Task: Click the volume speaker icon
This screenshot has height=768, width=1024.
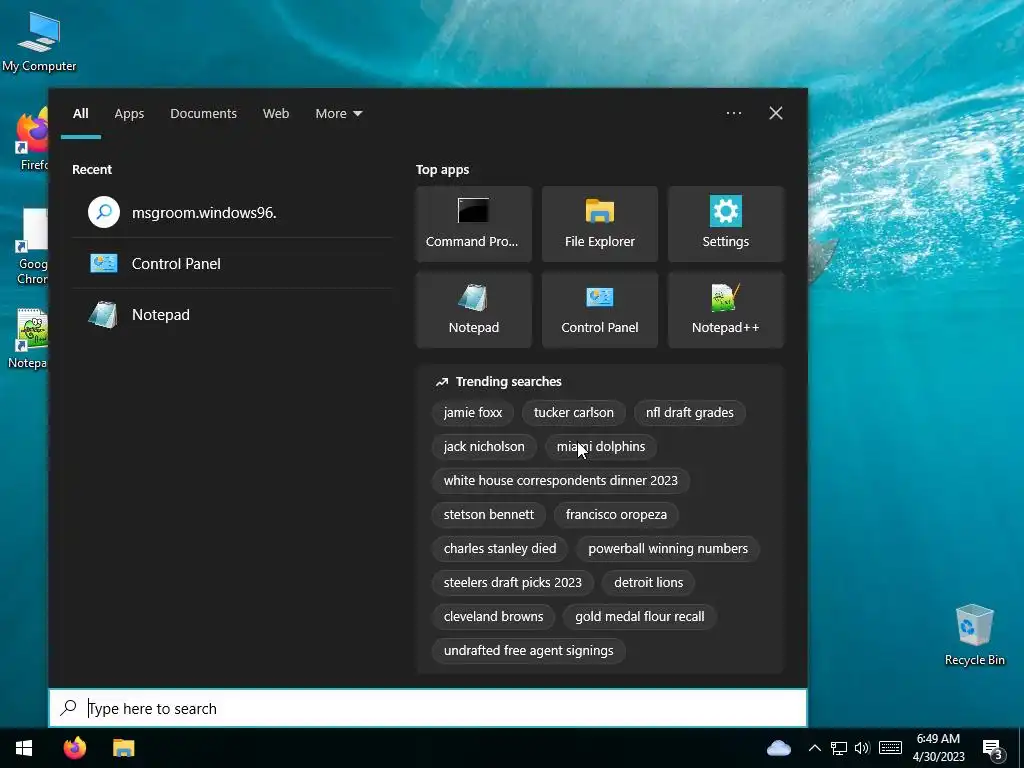Action: (x=862, y=748)
